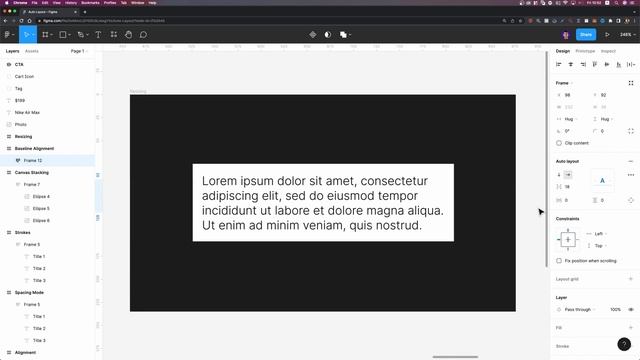The image size is (640, 360).
Task: Open the zoom level dropdown
Action: pos(627,35)
